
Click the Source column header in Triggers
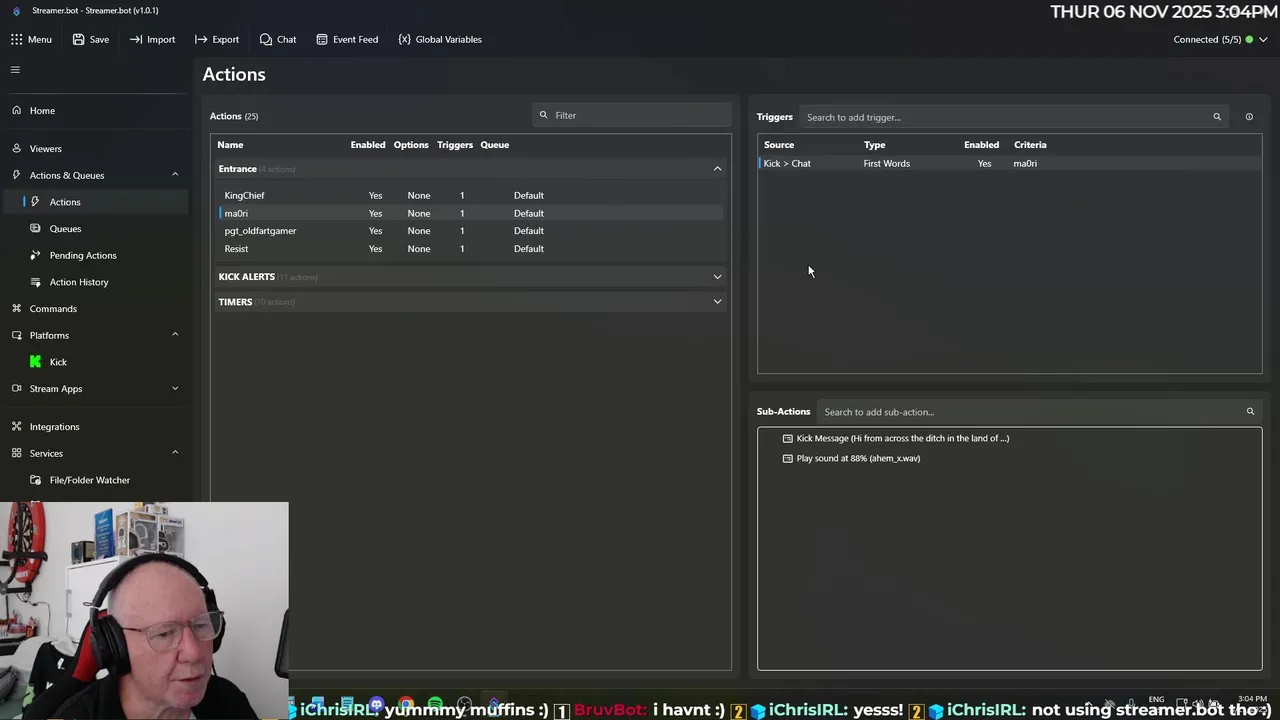tap(779, 145)
